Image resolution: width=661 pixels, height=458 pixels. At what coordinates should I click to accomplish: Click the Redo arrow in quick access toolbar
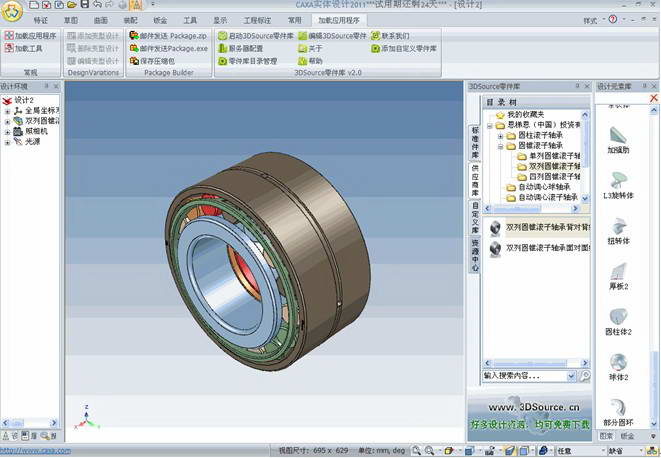[x=110, y=4]
